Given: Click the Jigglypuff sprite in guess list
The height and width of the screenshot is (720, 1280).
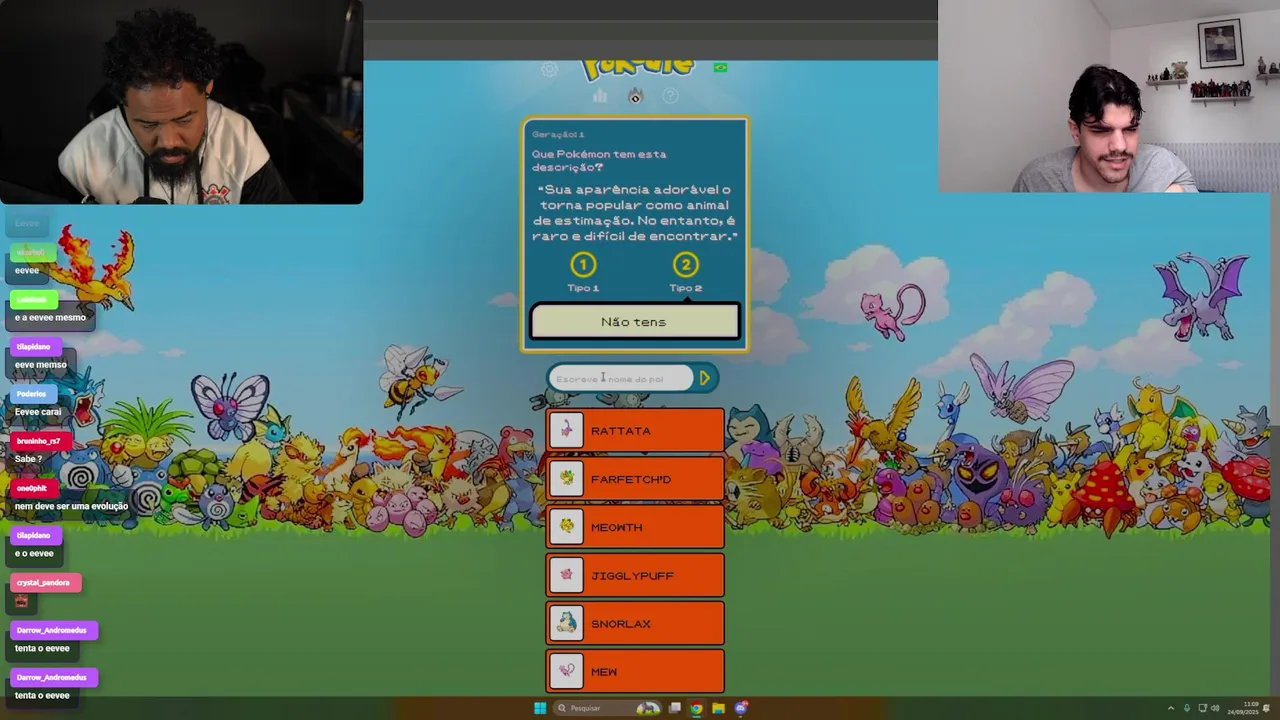Looking at the screenshot, I should [567, 575].
